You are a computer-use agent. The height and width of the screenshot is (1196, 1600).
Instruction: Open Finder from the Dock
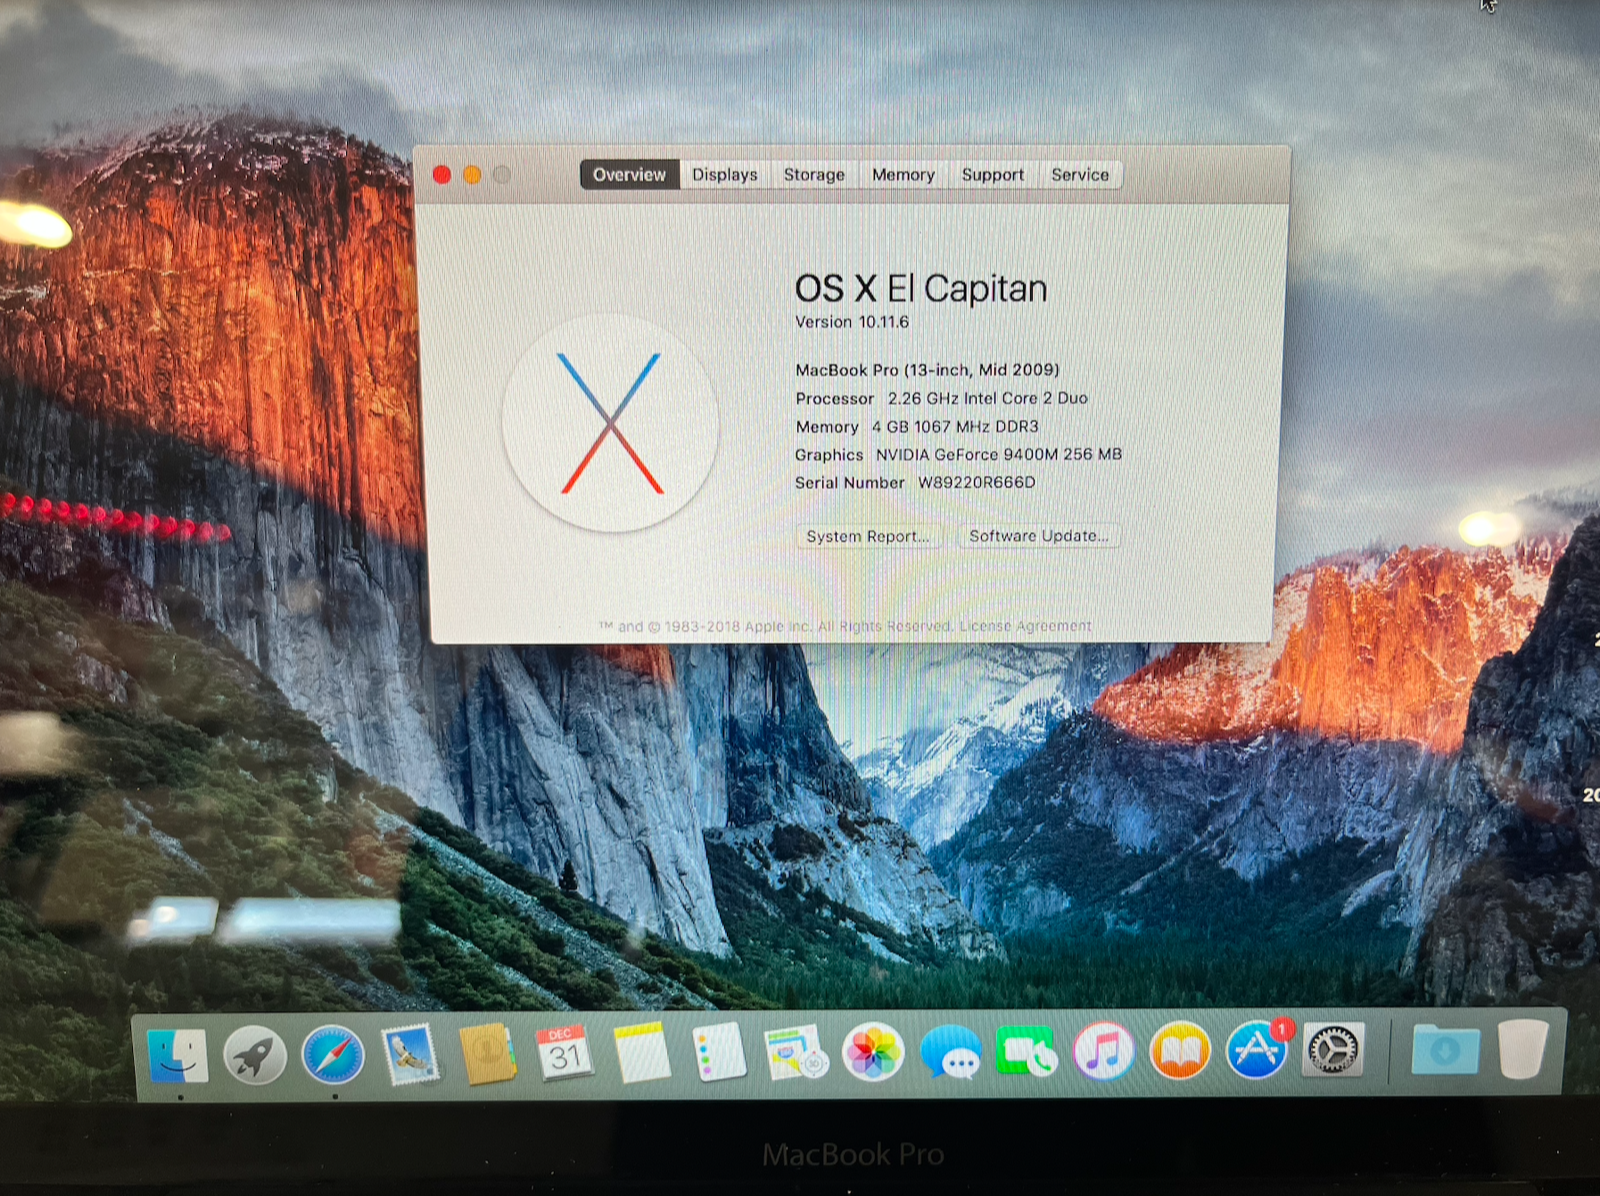tap(177, 1055)
